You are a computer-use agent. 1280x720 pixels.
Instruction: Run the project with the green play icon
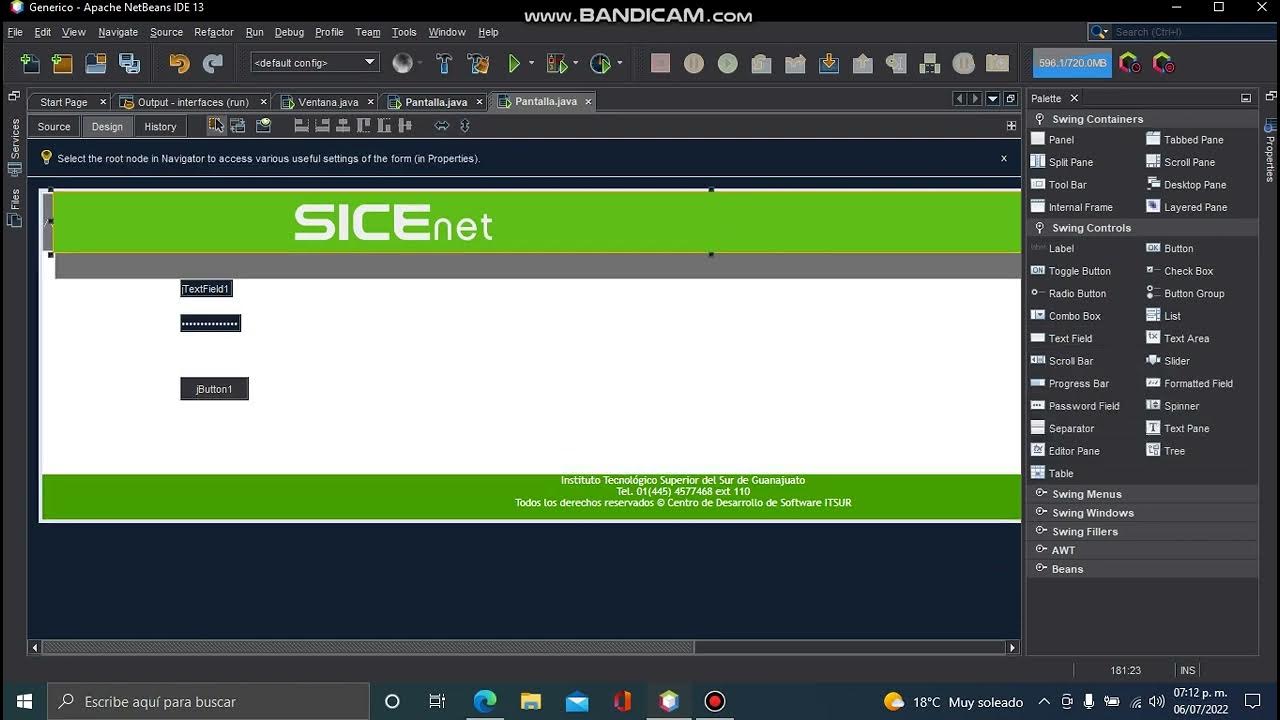(514, 64)
